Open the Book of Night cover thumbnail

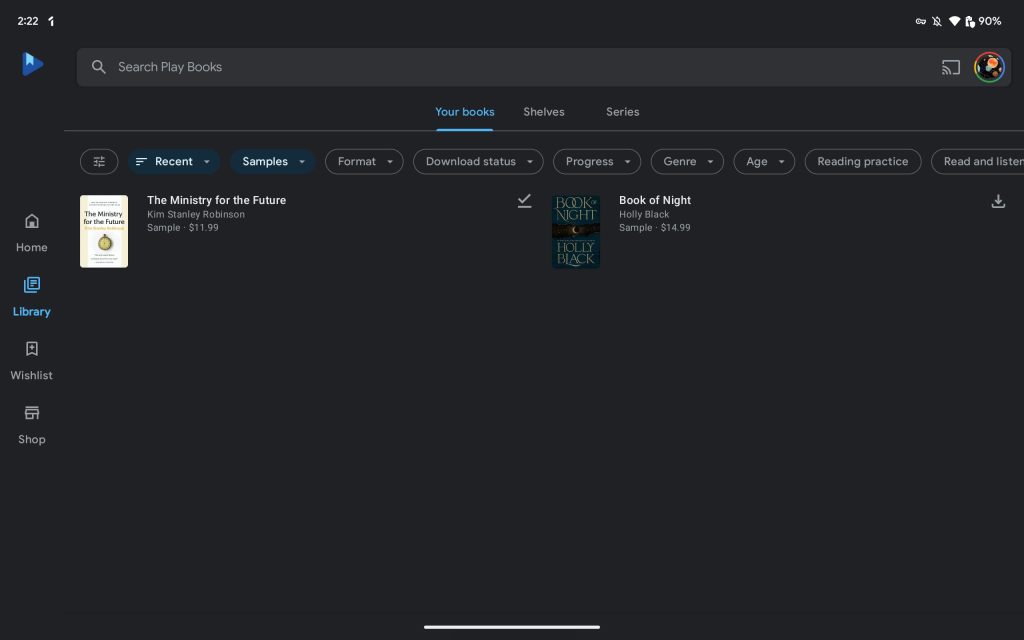[576, 231]
